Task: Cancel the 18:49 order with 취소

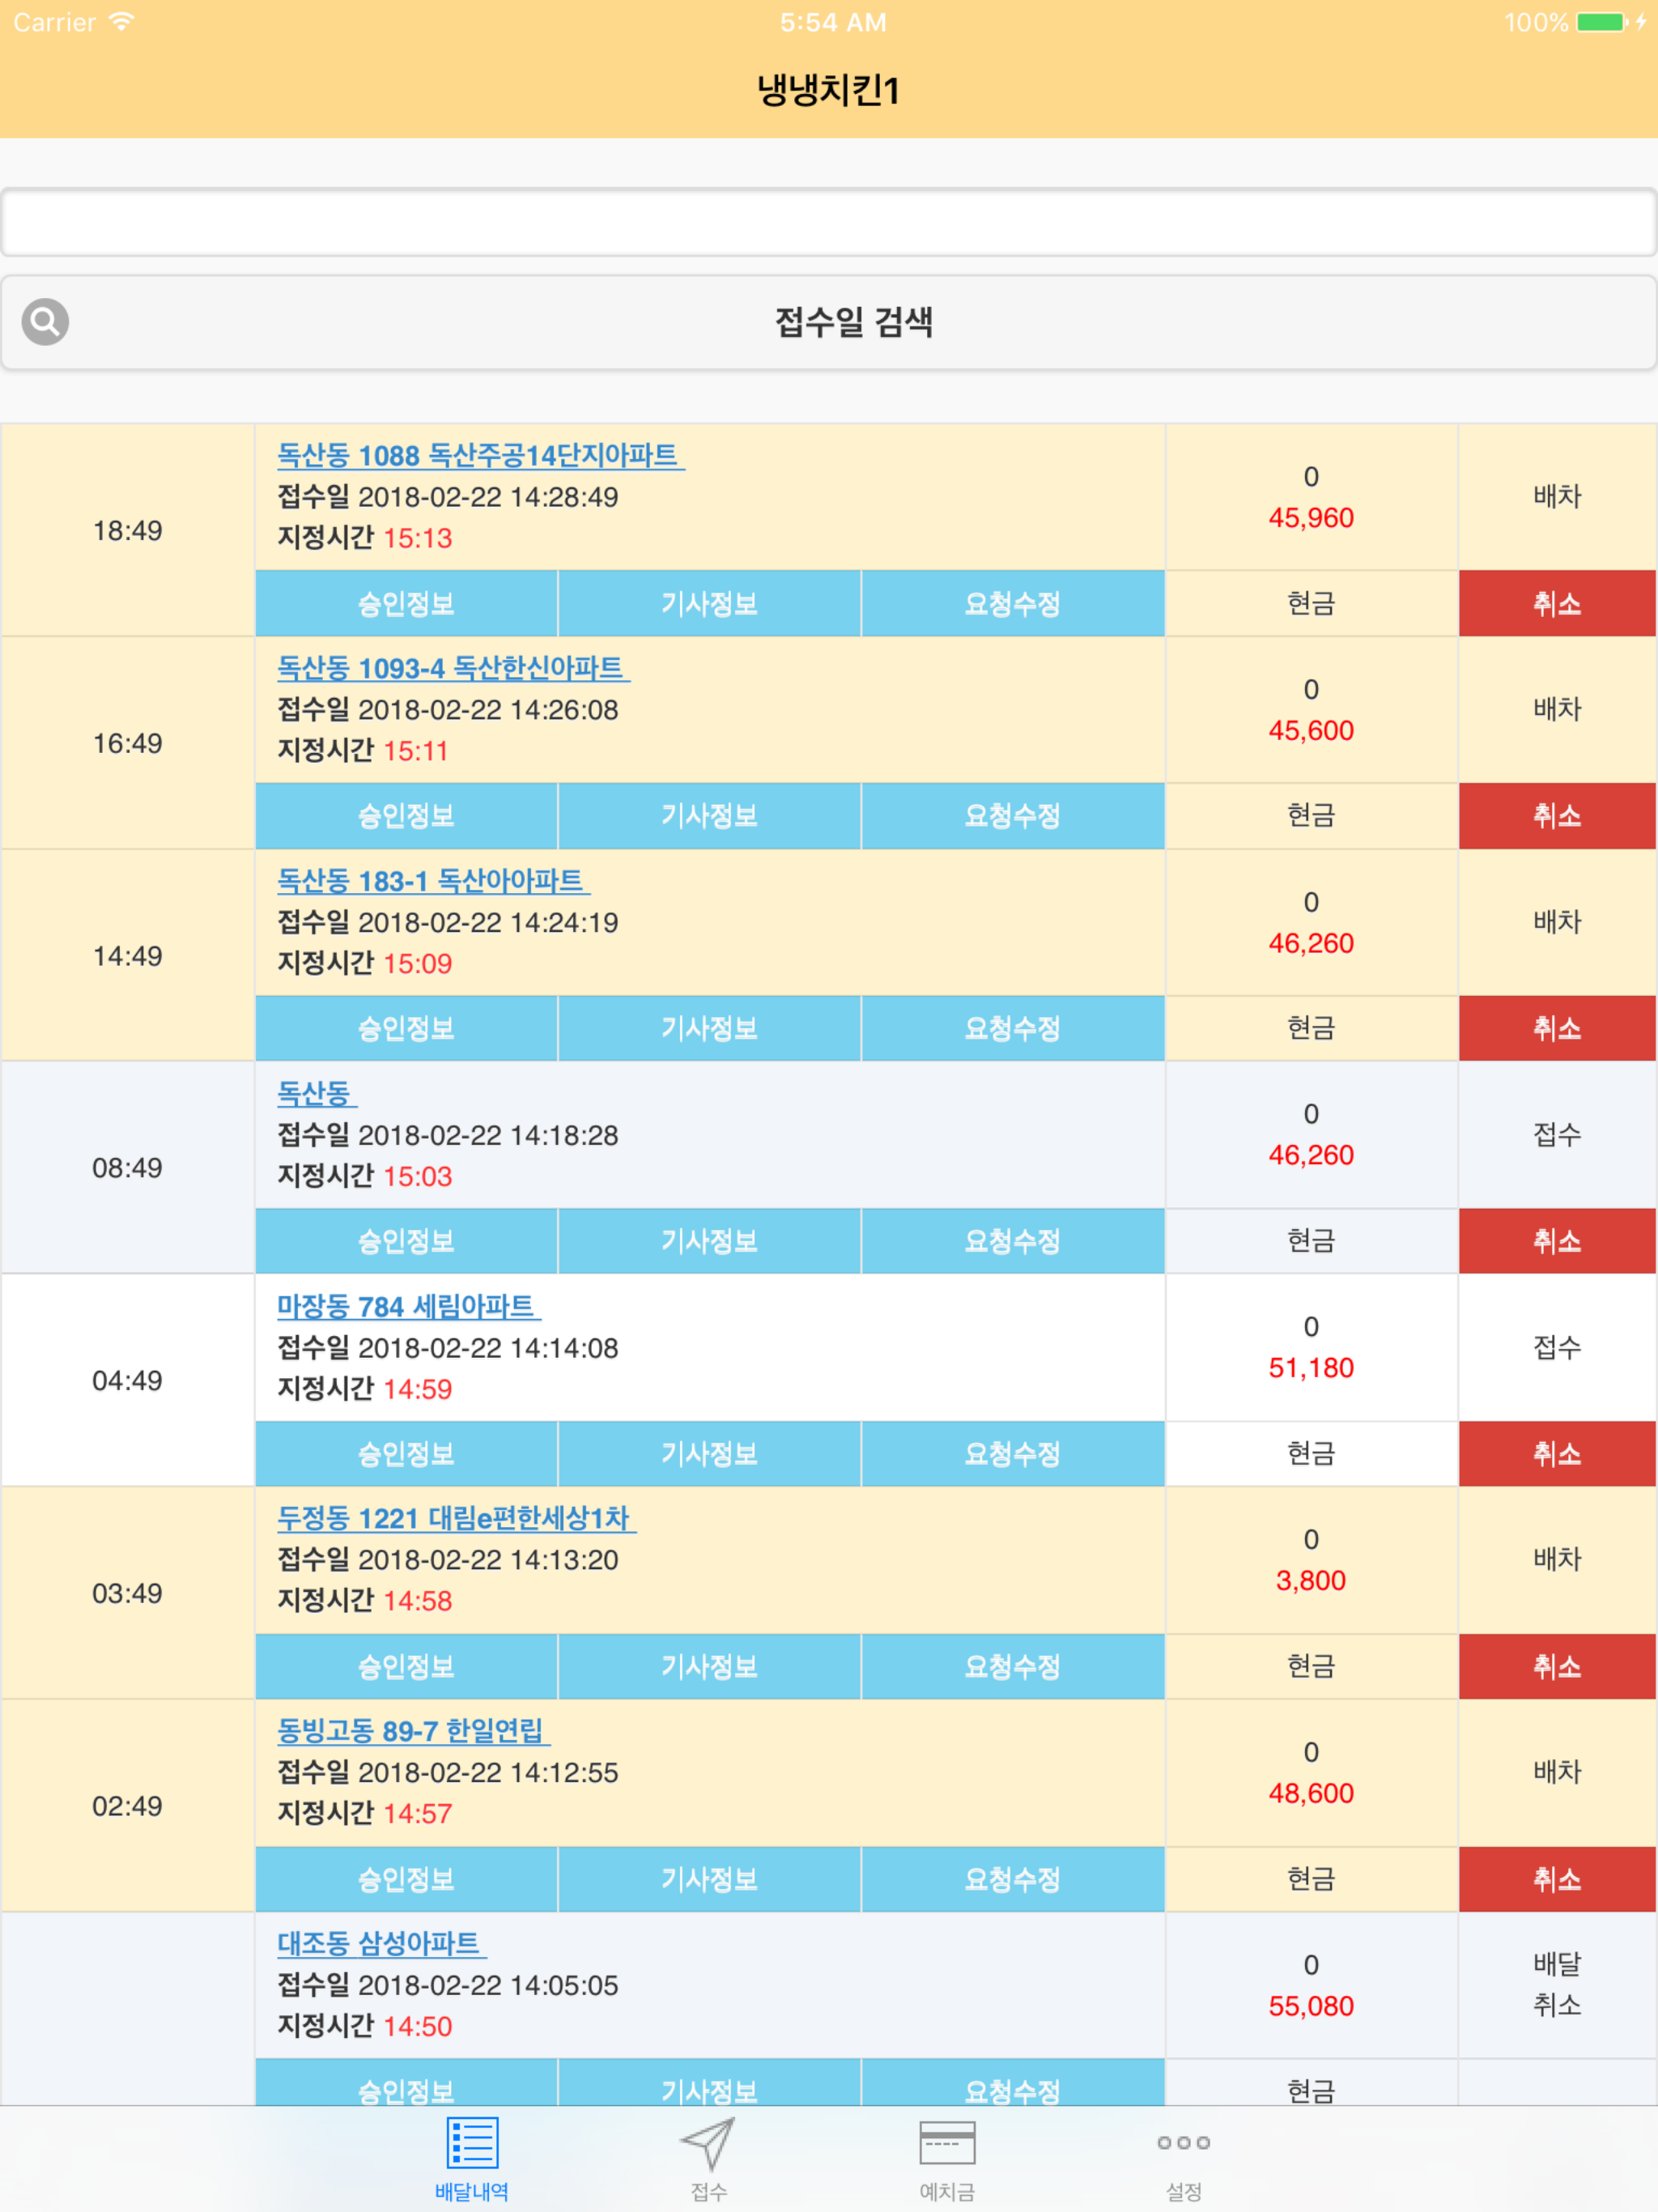Action: [1557, 604]
